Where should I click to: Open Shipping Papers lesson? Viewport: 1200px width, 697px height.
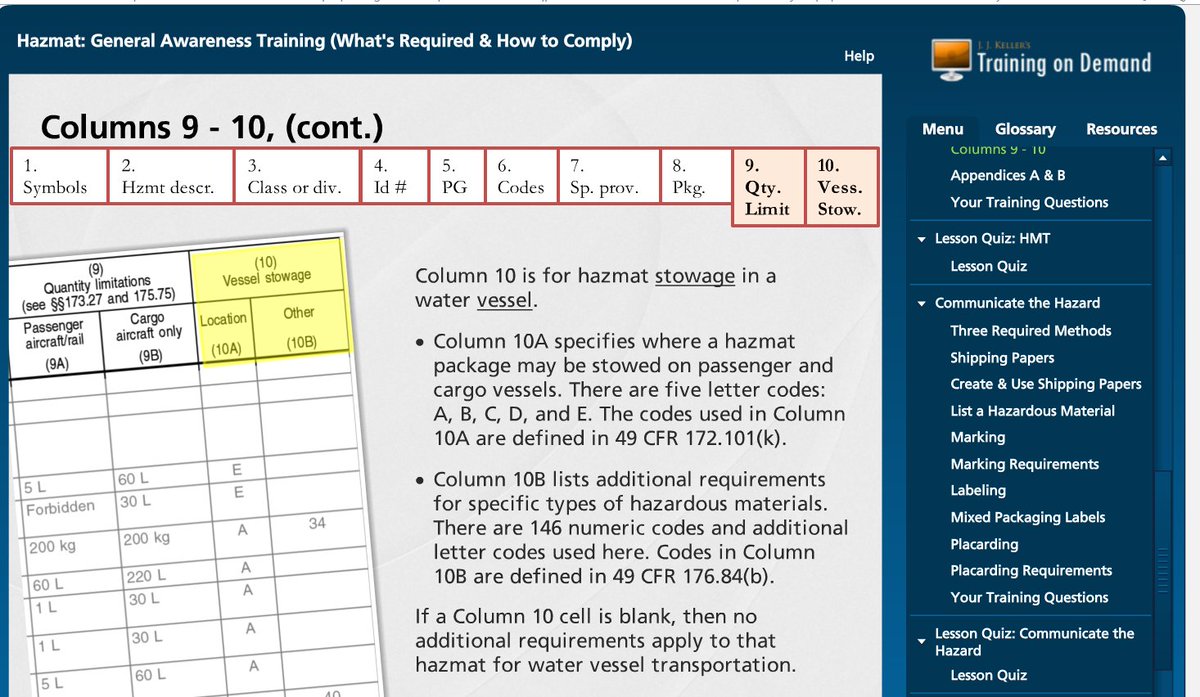click(1002, 358)
